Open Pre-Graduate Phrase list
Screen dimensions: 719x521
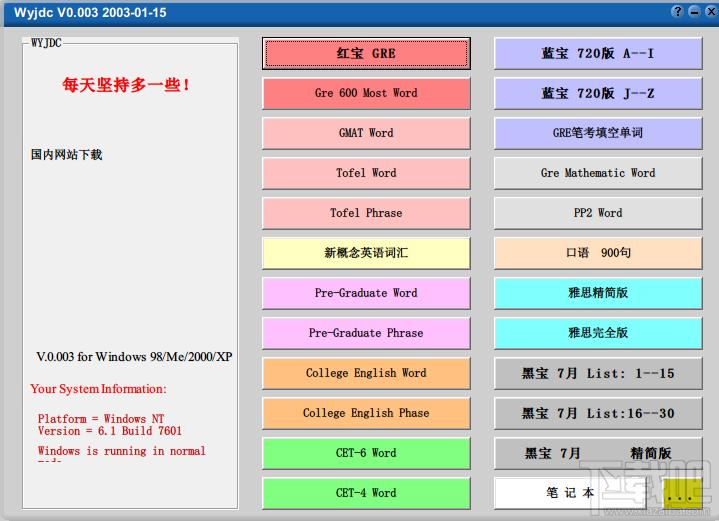366,333
